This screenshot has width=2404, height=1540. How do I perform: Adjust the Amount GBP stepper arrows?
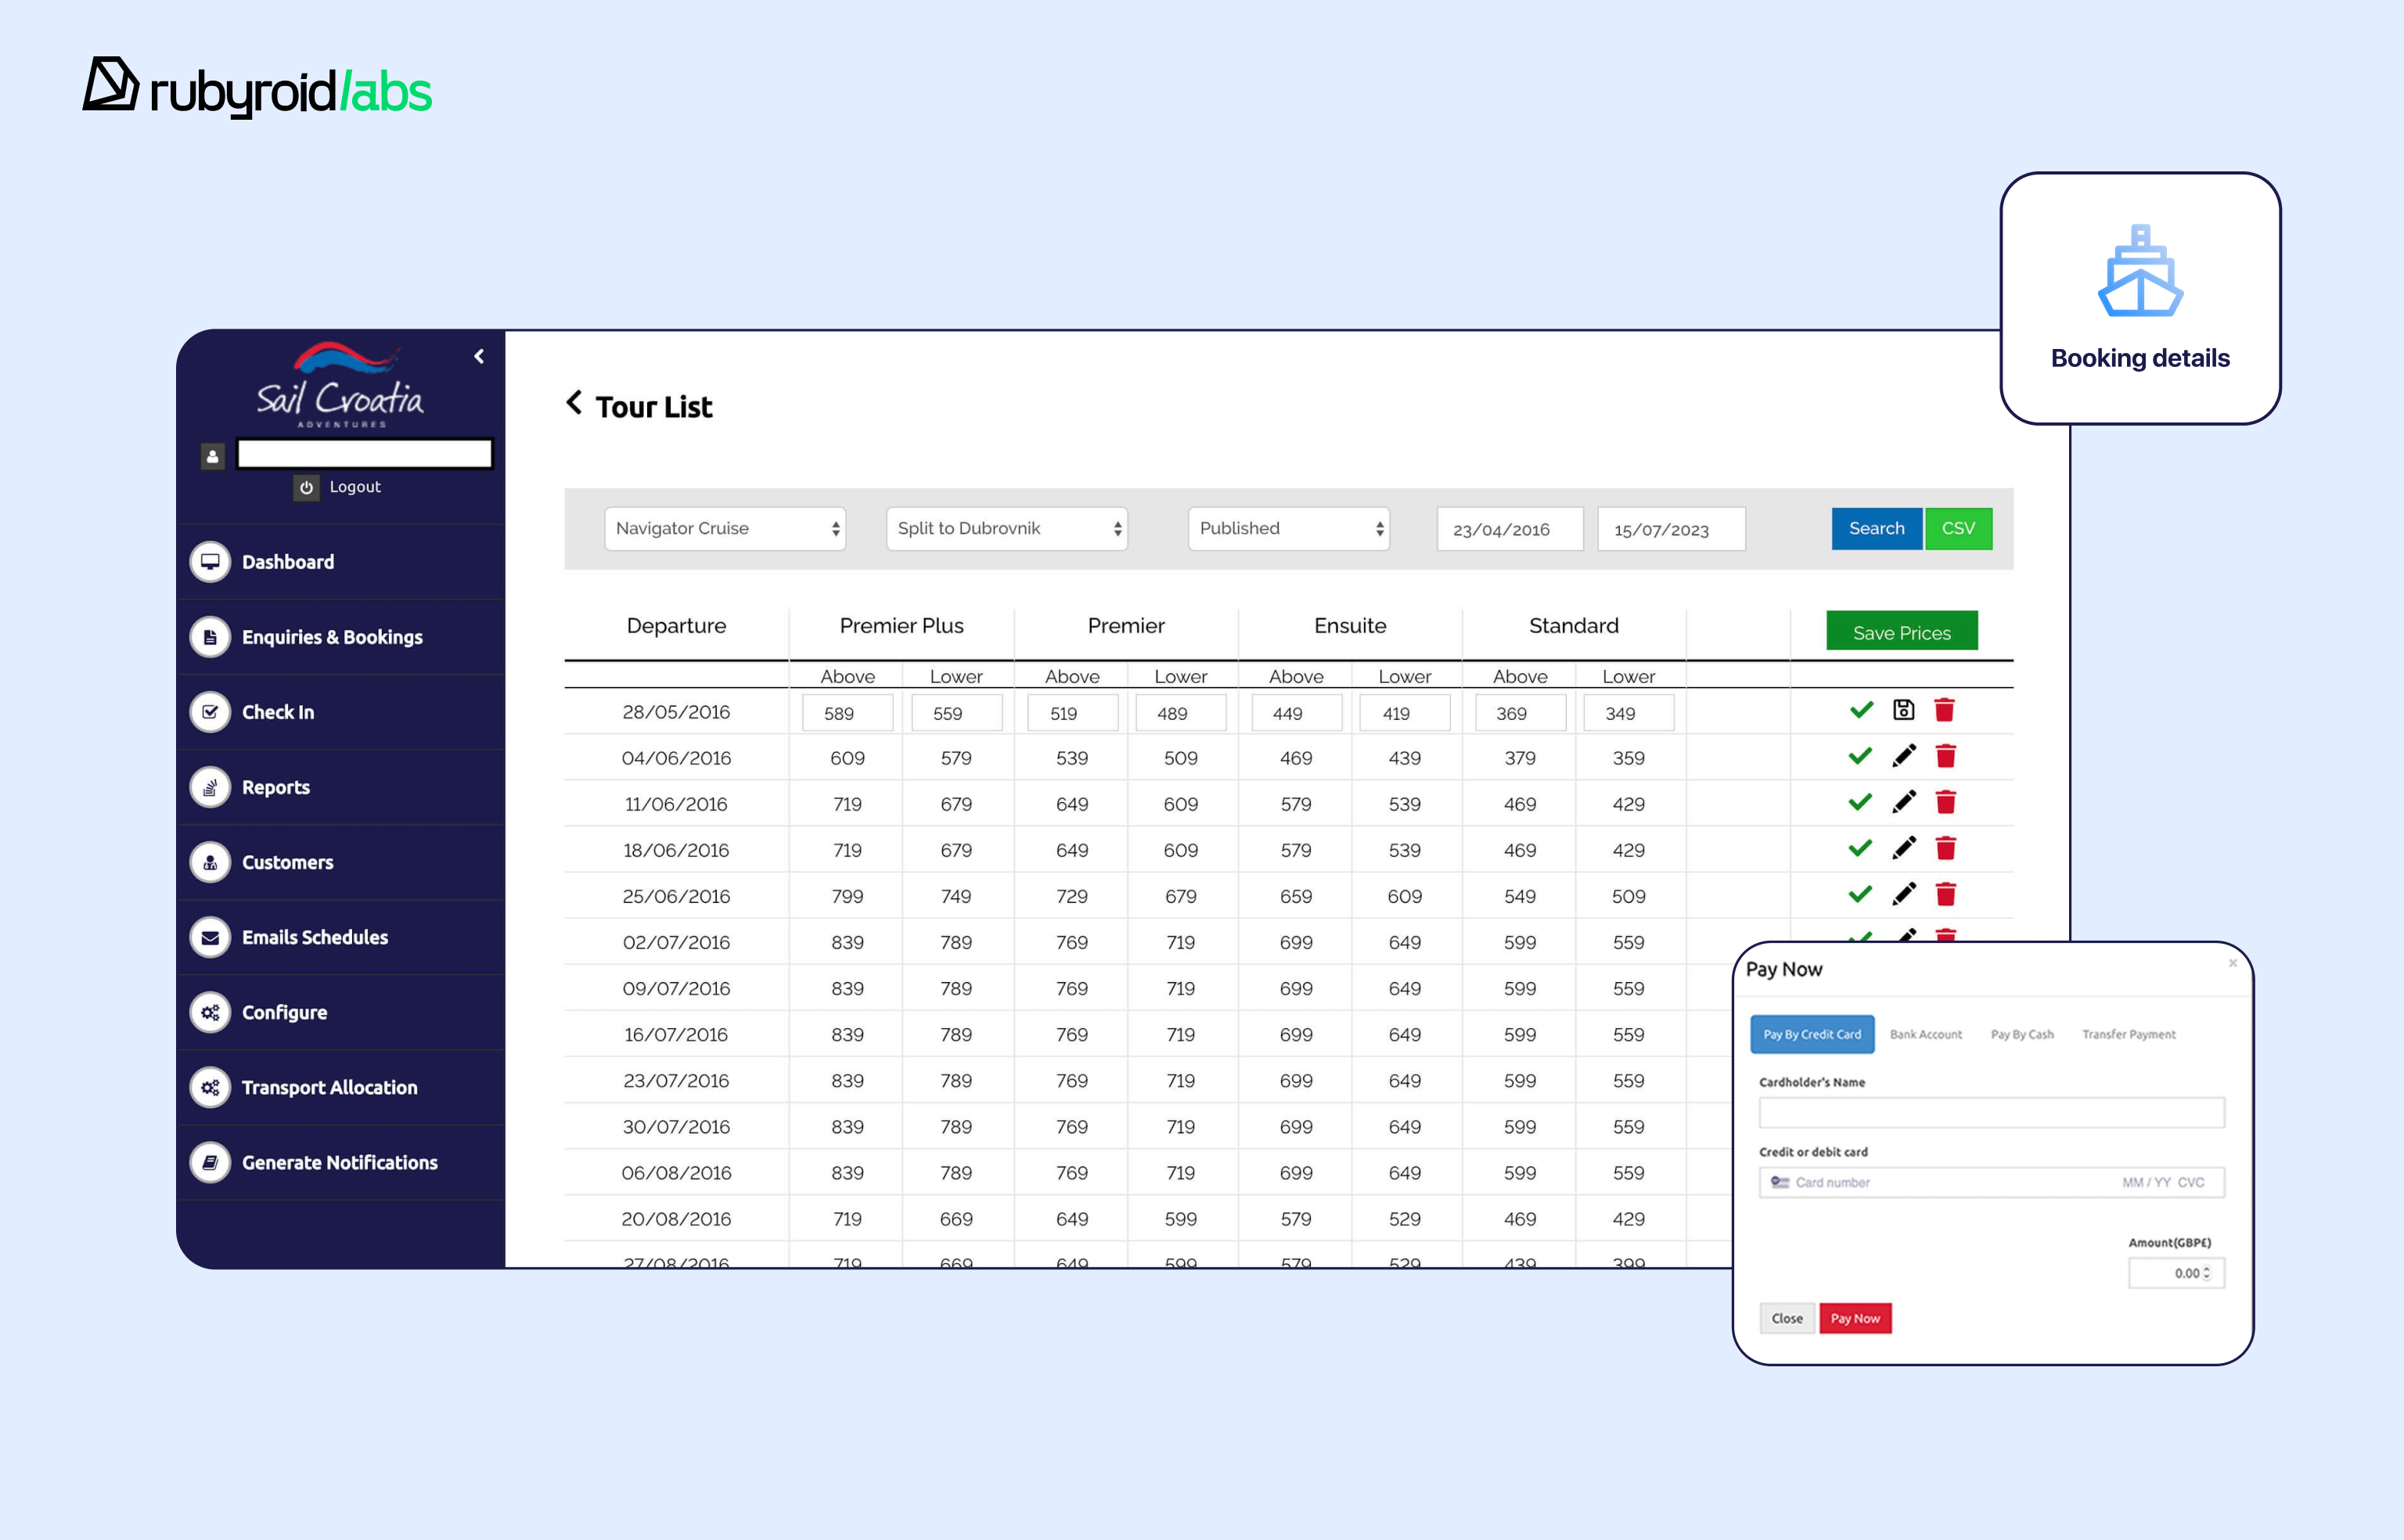point(2206,1273)
